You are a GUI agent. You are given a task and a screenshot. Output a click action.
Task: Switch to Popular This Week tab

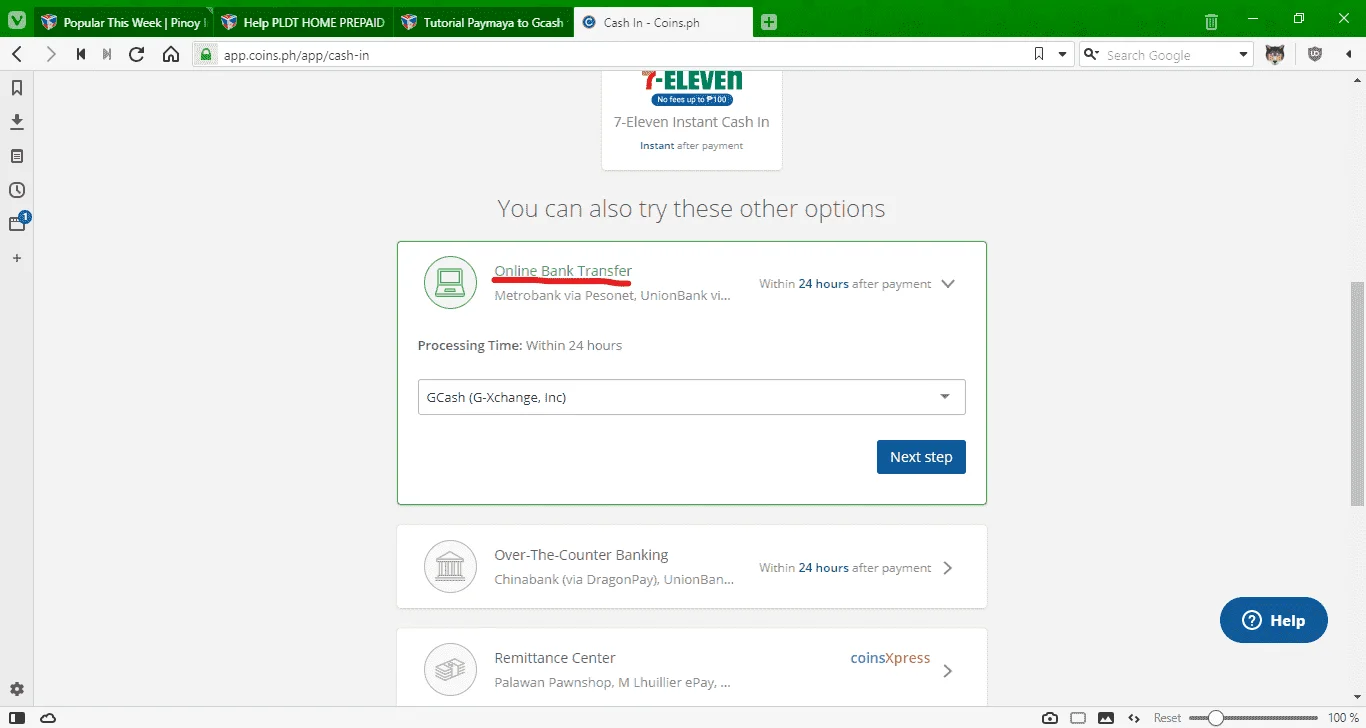(x=124, y=22)
